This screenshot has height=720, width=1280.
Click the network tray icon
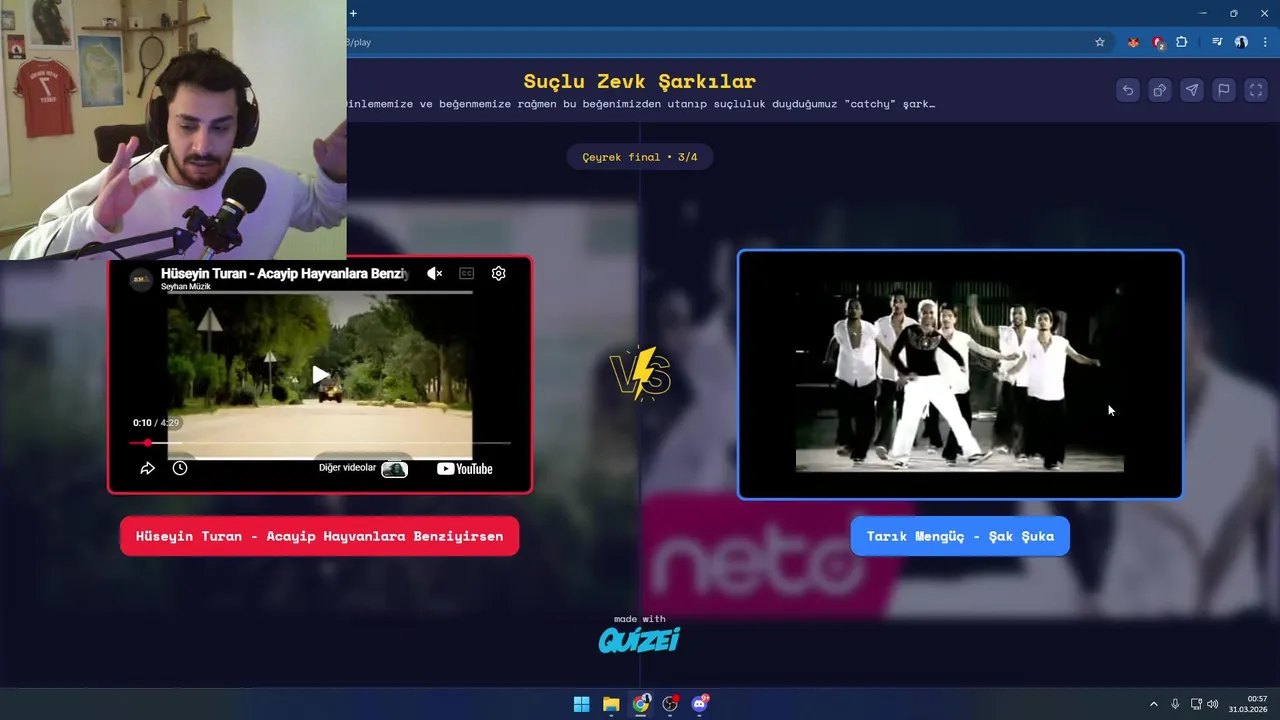coord(1196,704)
